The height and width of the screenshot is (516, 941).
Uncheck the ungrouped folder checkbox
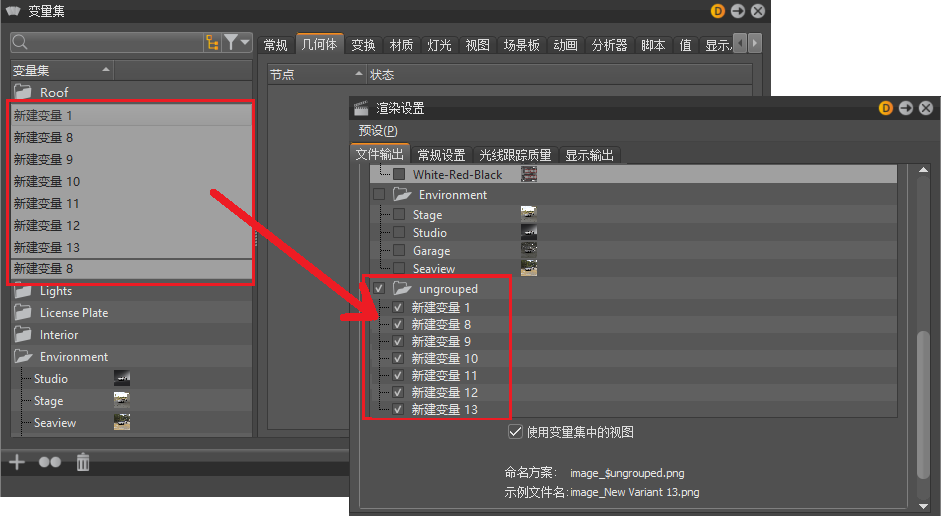point(379,289)
